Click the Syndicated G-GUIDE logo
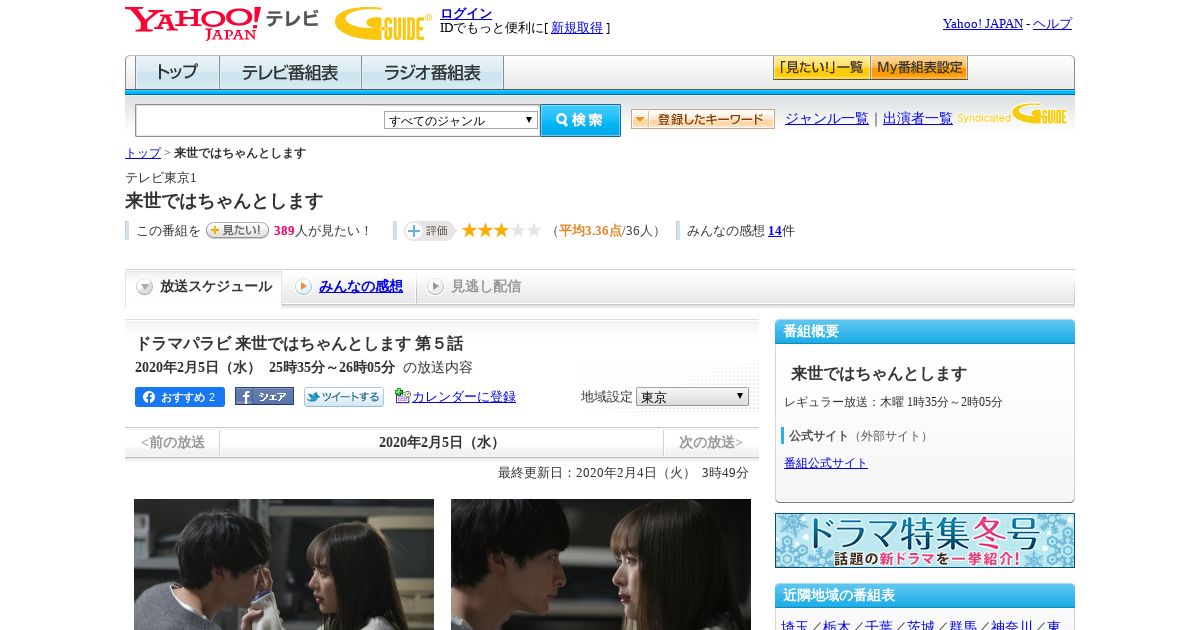Image resolution: width=1200 pixels, height=630 pixels. point(1012,114)
